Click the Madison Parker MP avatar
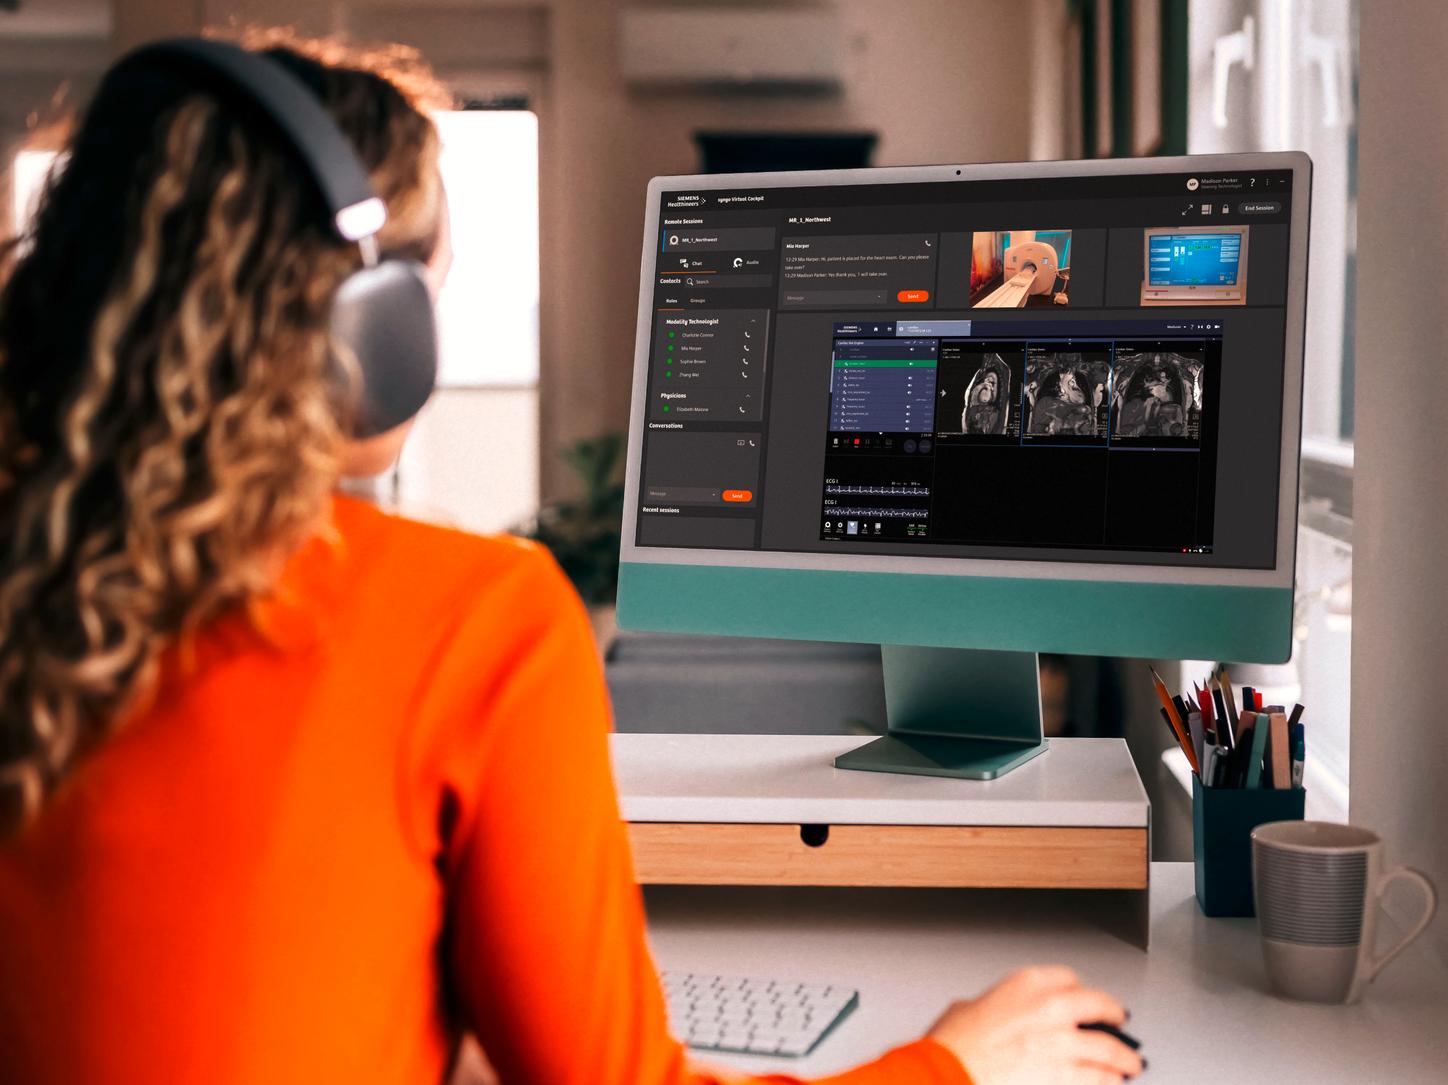The height and width of the screenshot is (1085, 1448). pos(1192,184)
